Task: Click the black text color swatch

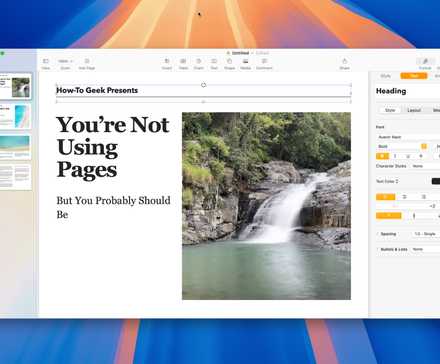Action: (436, 181)
